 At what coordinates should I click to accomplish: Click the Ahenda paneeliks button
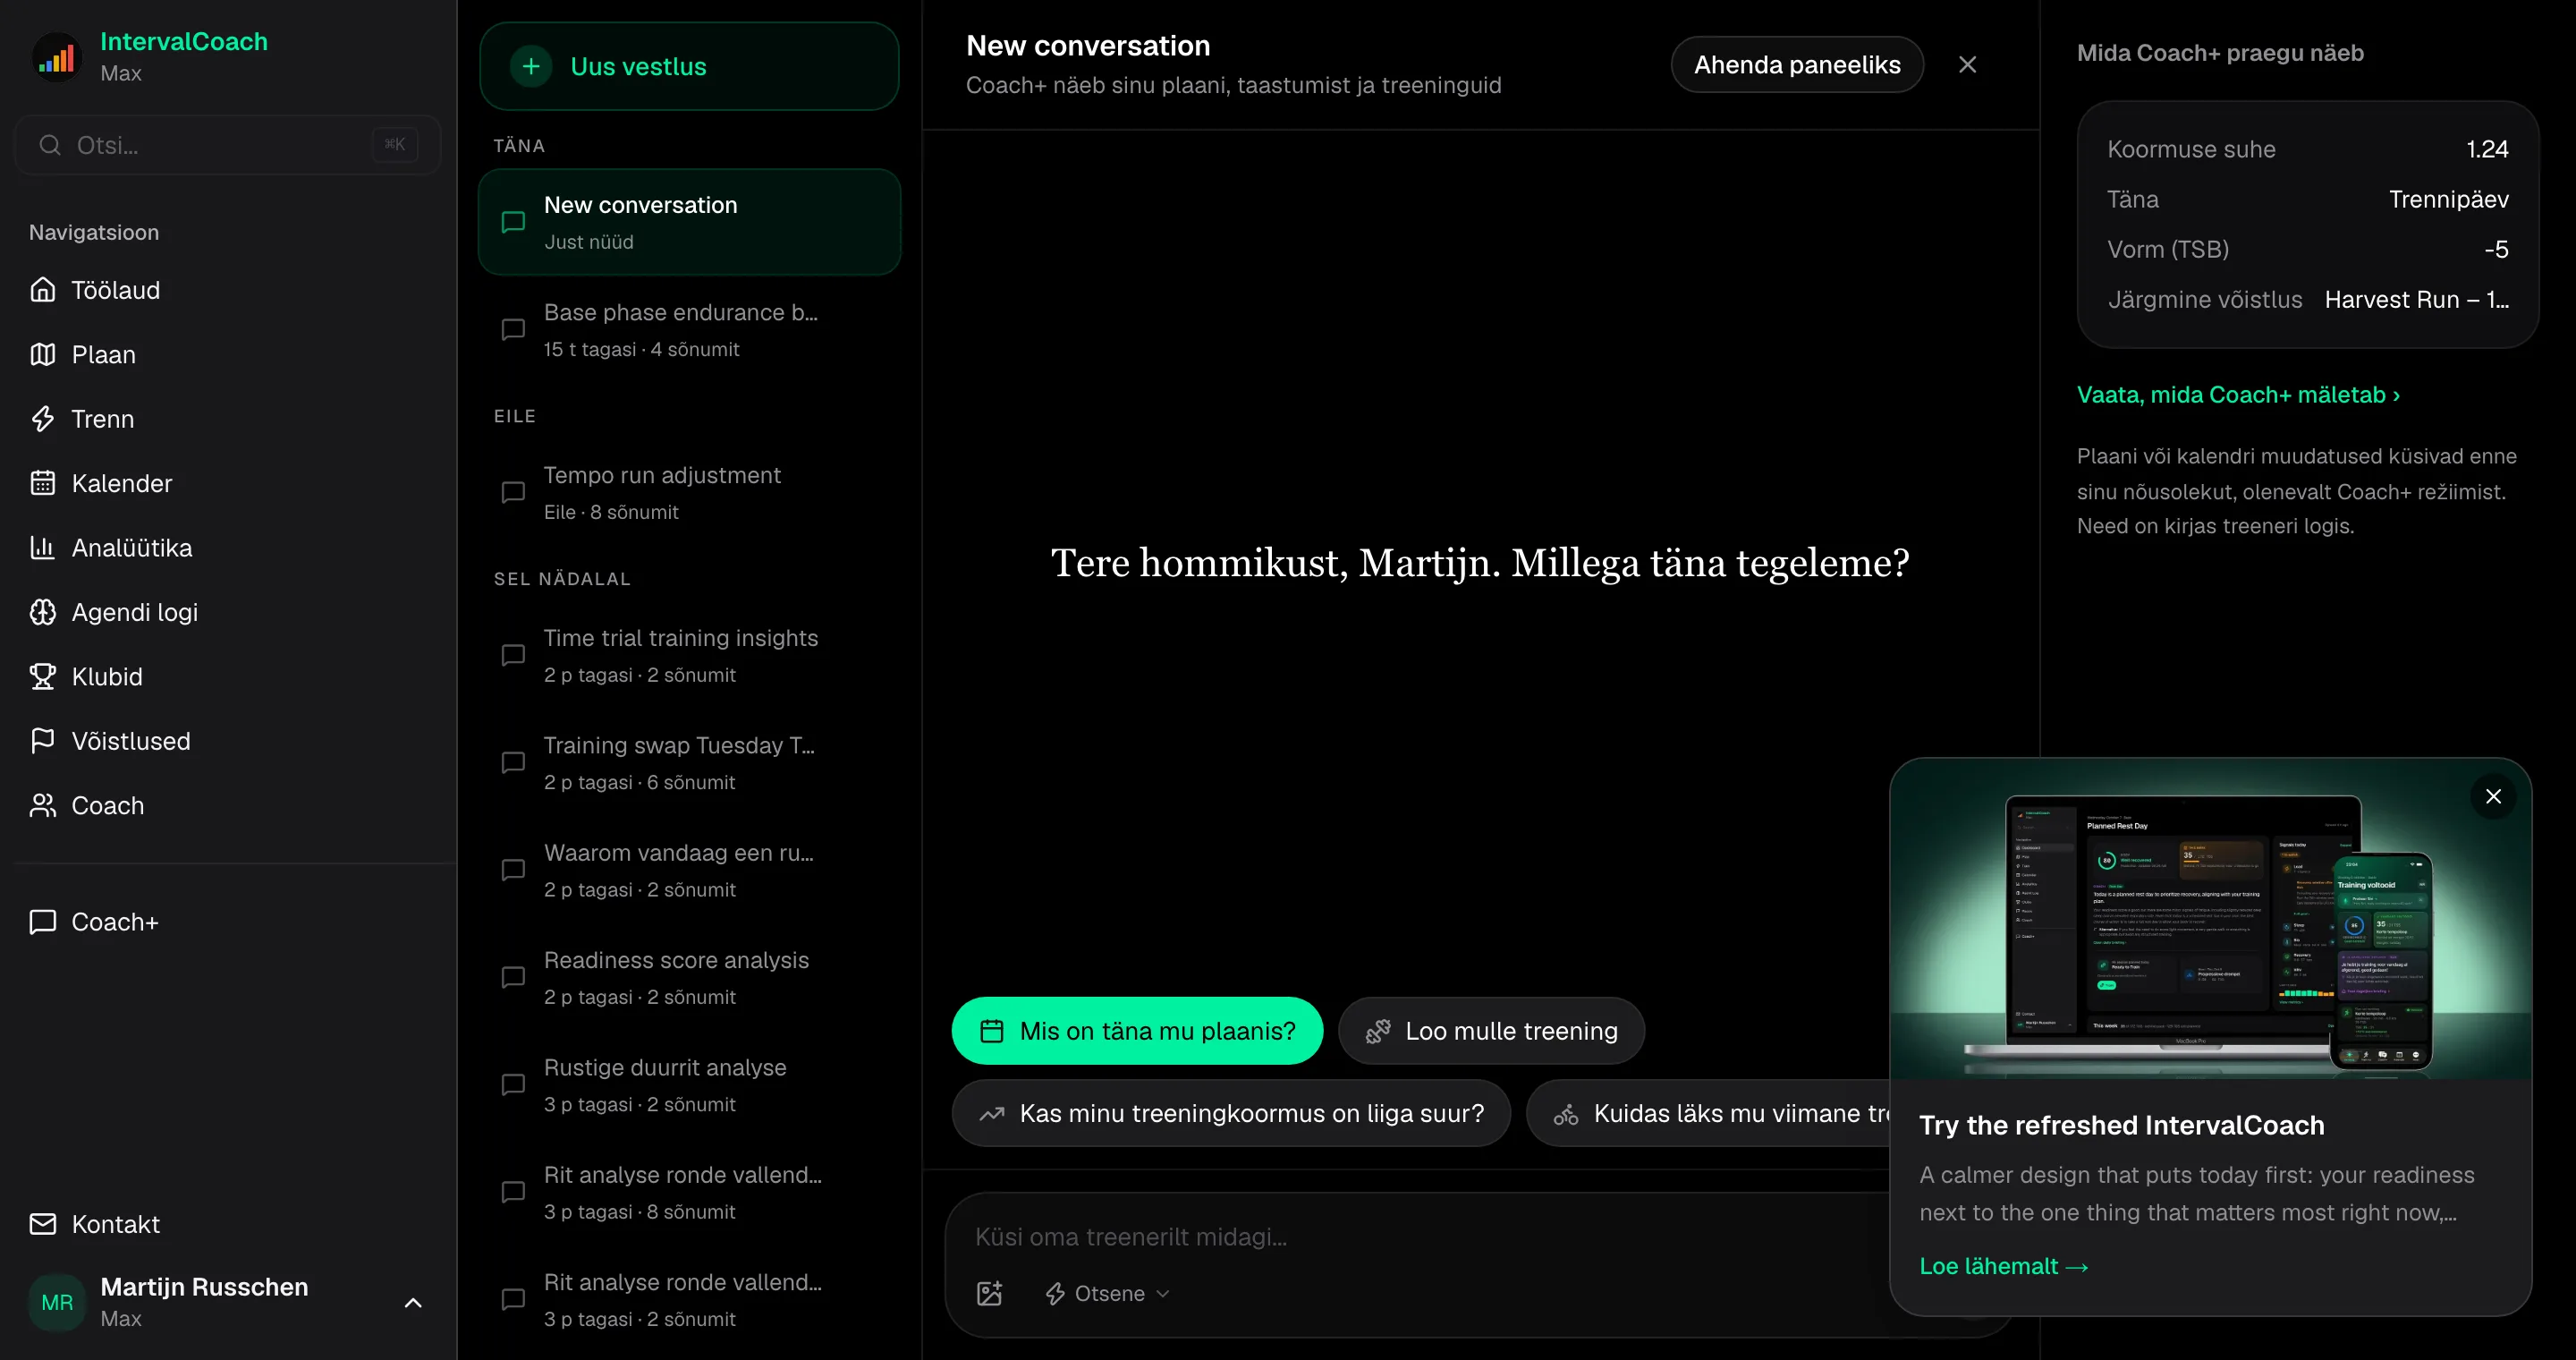(x=1797, y=65)
